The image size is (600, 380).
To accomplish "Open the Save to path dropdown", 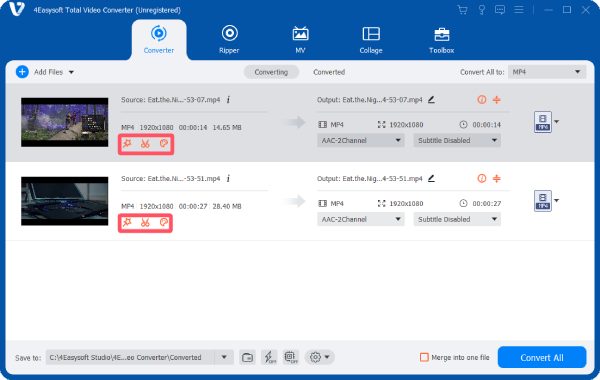I will (224, 357).
